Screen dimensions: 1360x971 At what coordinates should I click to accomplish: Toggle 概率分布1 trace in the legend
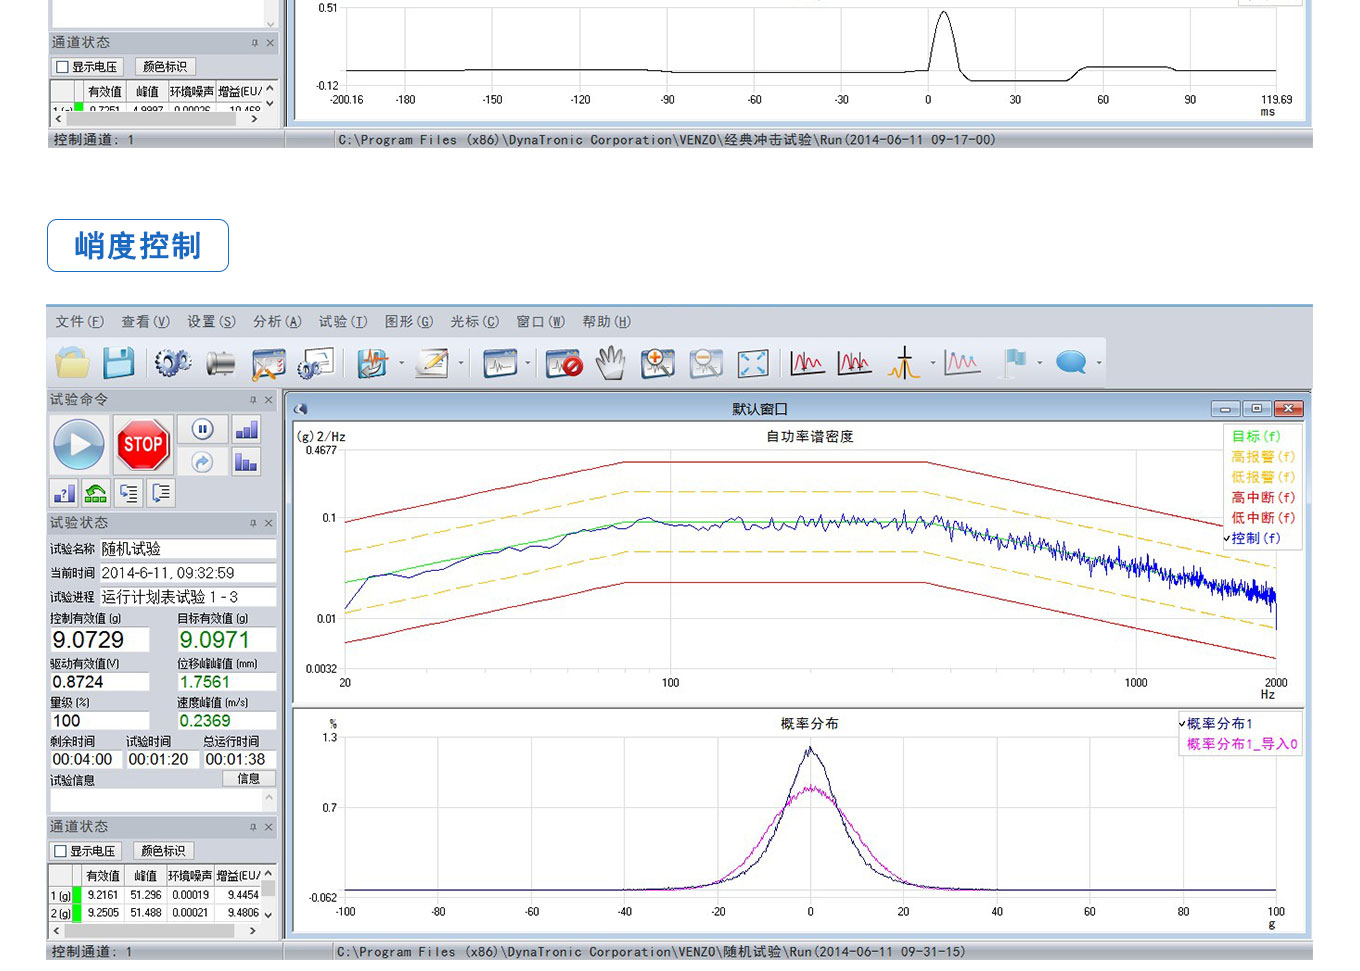point(1219,723)
